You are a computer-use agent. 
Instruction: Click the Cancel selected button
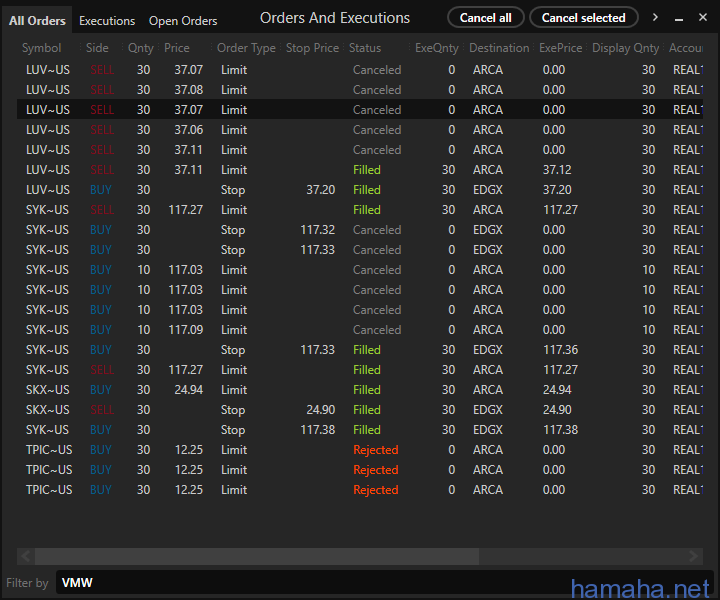click(x=584, y=17)
